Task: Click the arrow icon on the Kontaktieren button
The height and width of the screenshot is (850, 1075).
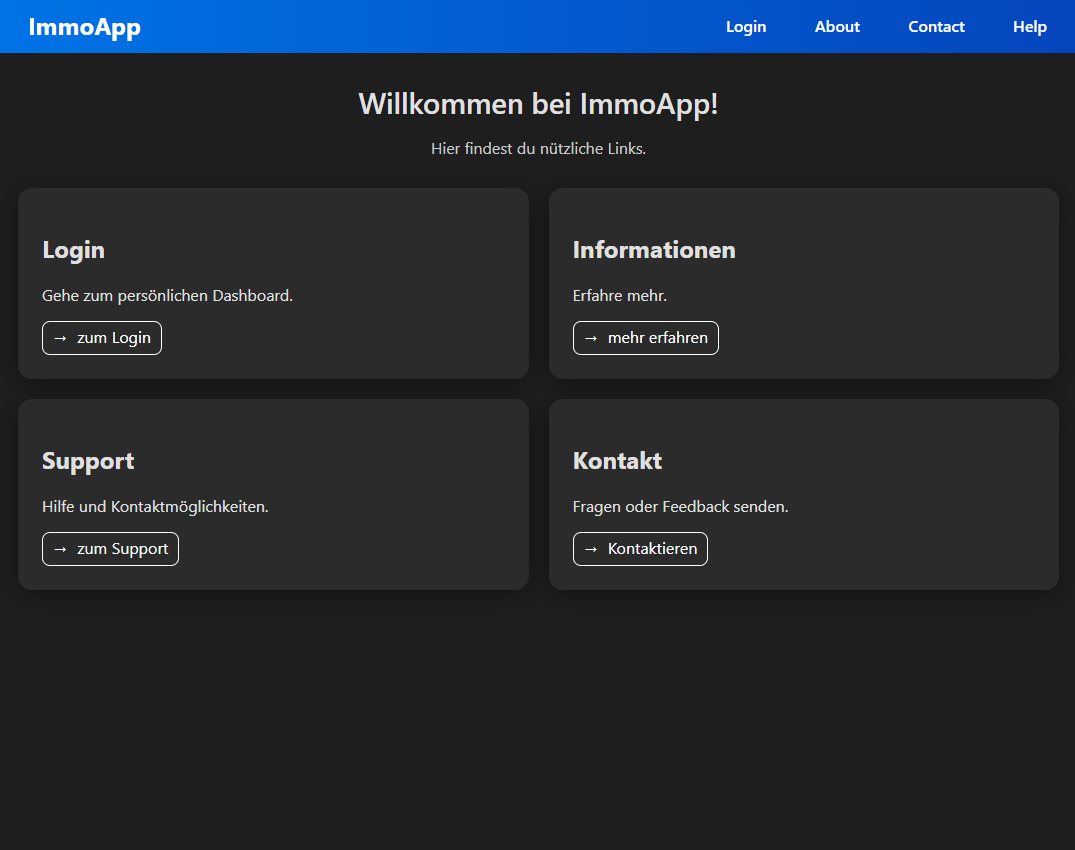Action: (590, 549)
